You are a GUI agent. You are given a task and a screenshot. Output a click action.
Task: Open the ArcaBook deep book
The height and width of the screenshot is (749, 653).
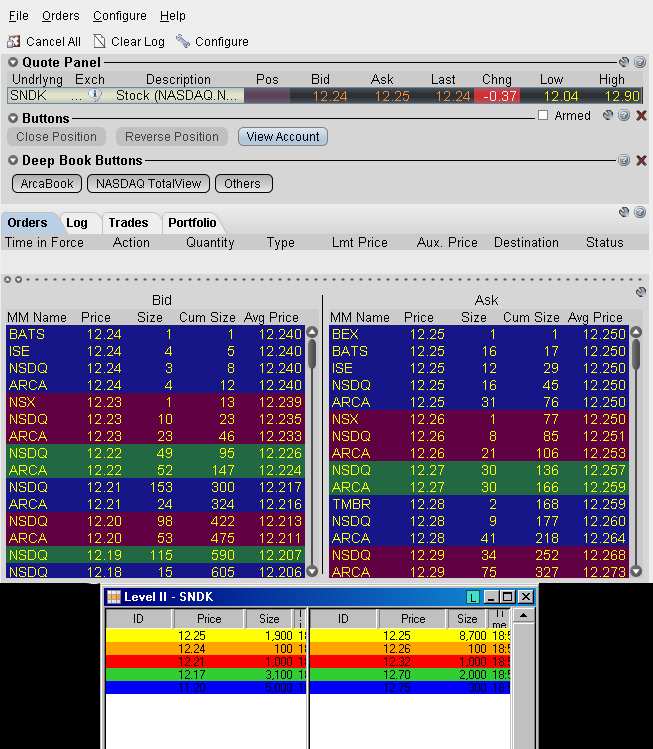click(x=47, y=183)
